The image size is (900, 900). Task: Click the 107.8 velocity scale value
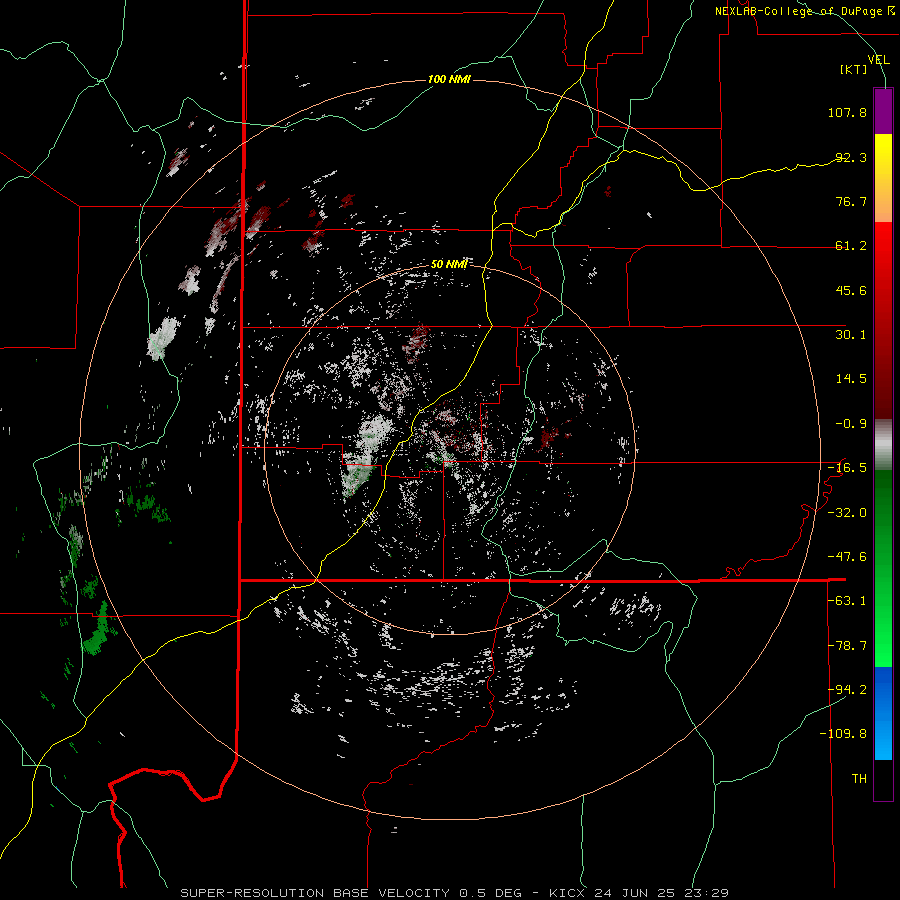pos(847,112)
